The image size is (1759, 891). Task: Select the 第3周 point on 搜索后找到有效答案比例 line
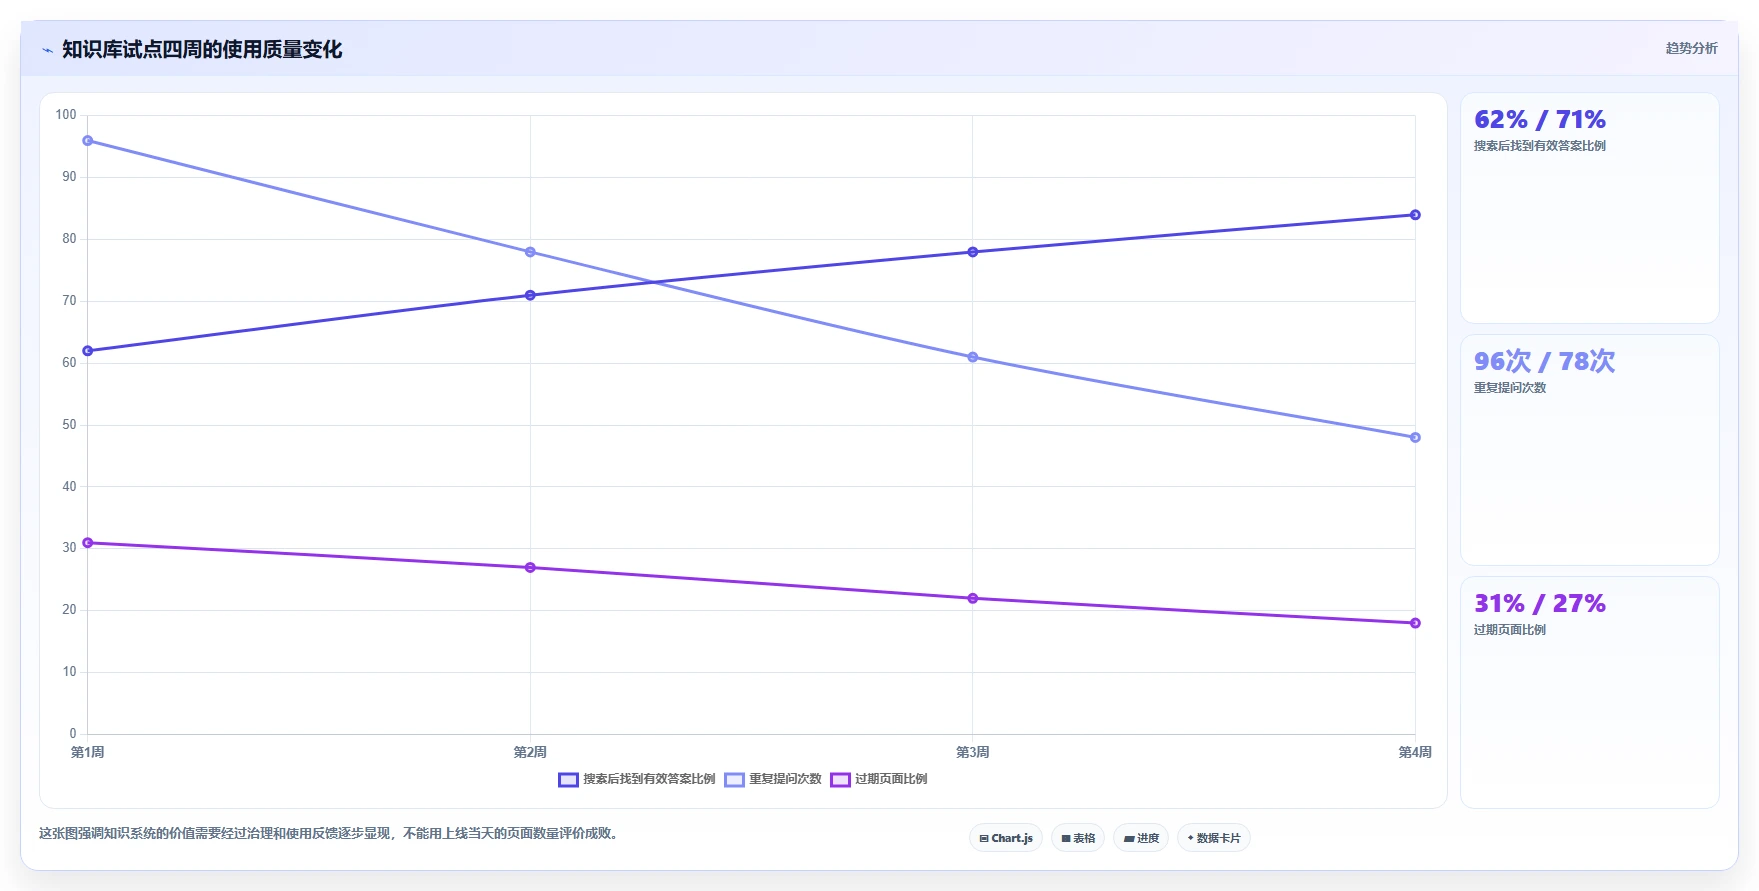(973, 252)
